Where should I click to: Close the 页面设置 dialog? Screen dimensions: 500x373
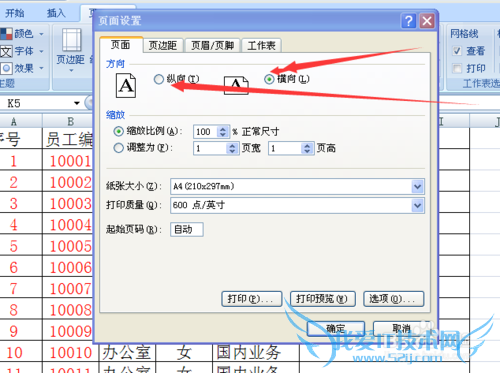click(427, 21)
